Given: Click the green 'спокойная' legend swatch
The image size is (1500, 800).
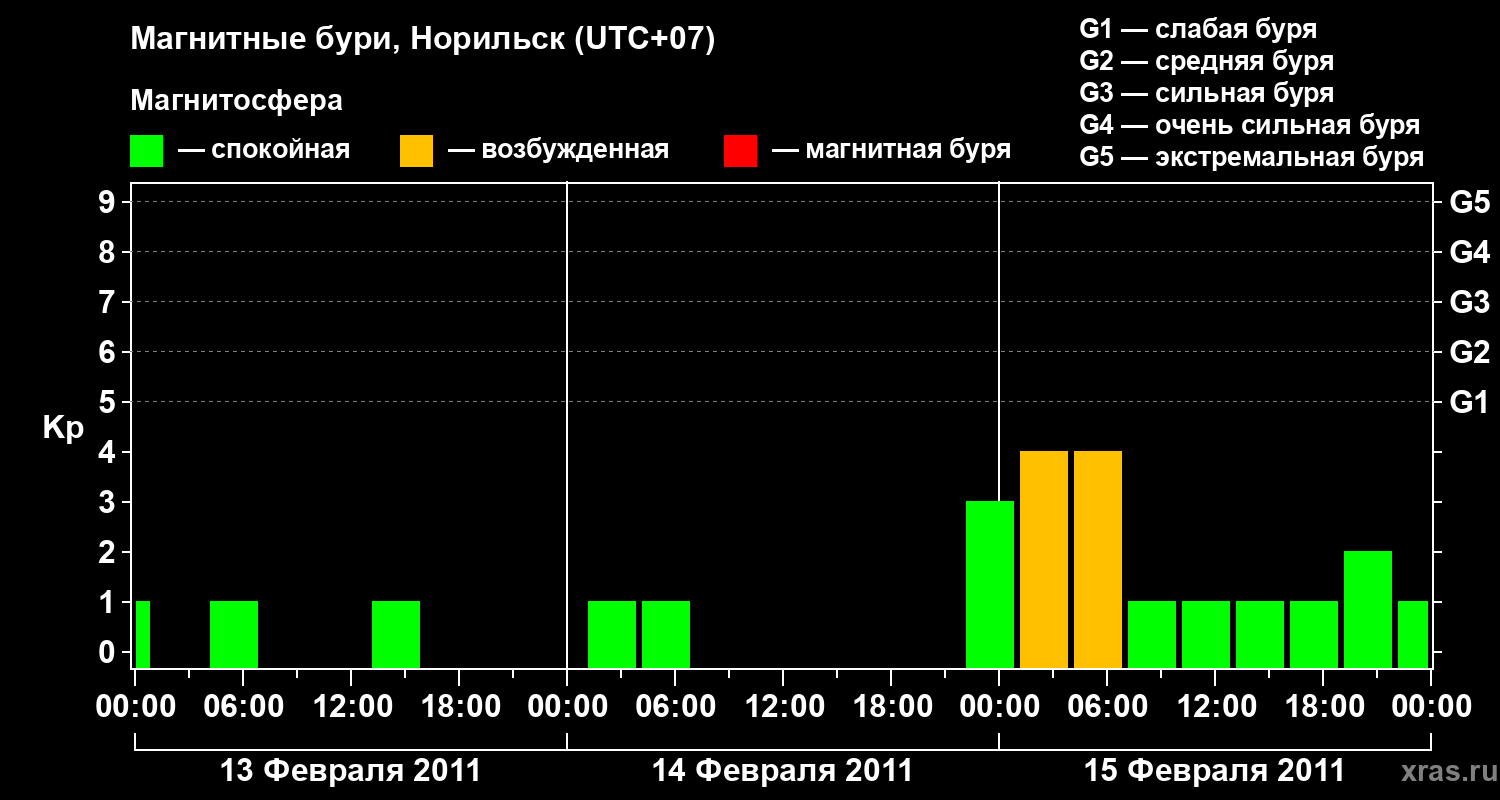Looking at the screenshot, I should coord(146,151).
